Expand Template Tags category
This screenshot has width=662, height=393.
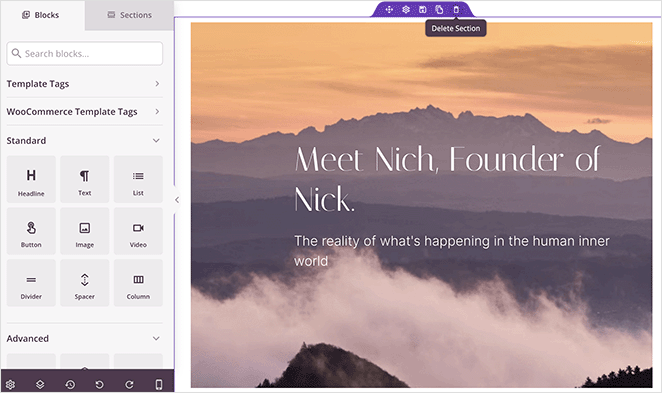point(84,84)
